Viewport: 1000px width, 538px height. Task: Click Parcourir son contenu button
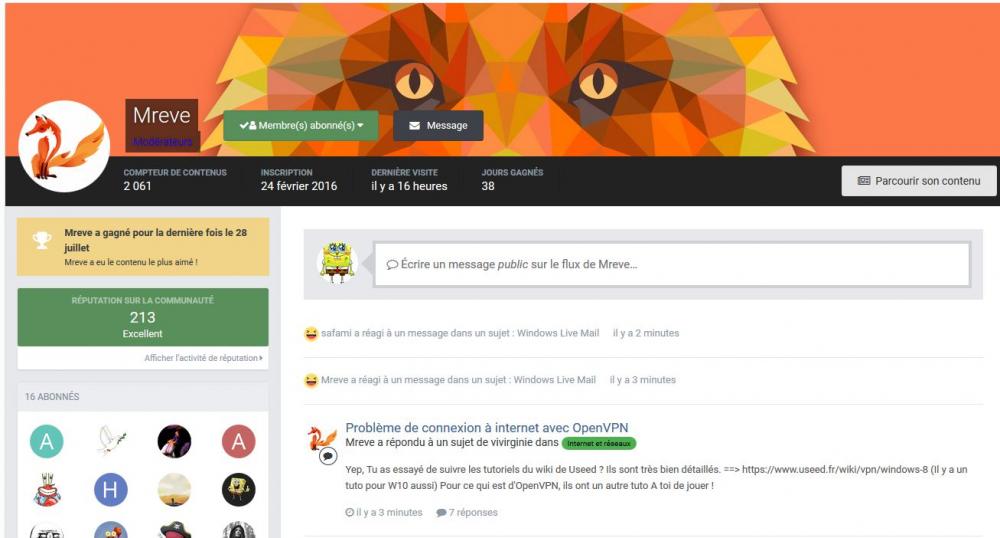[919, 181]
